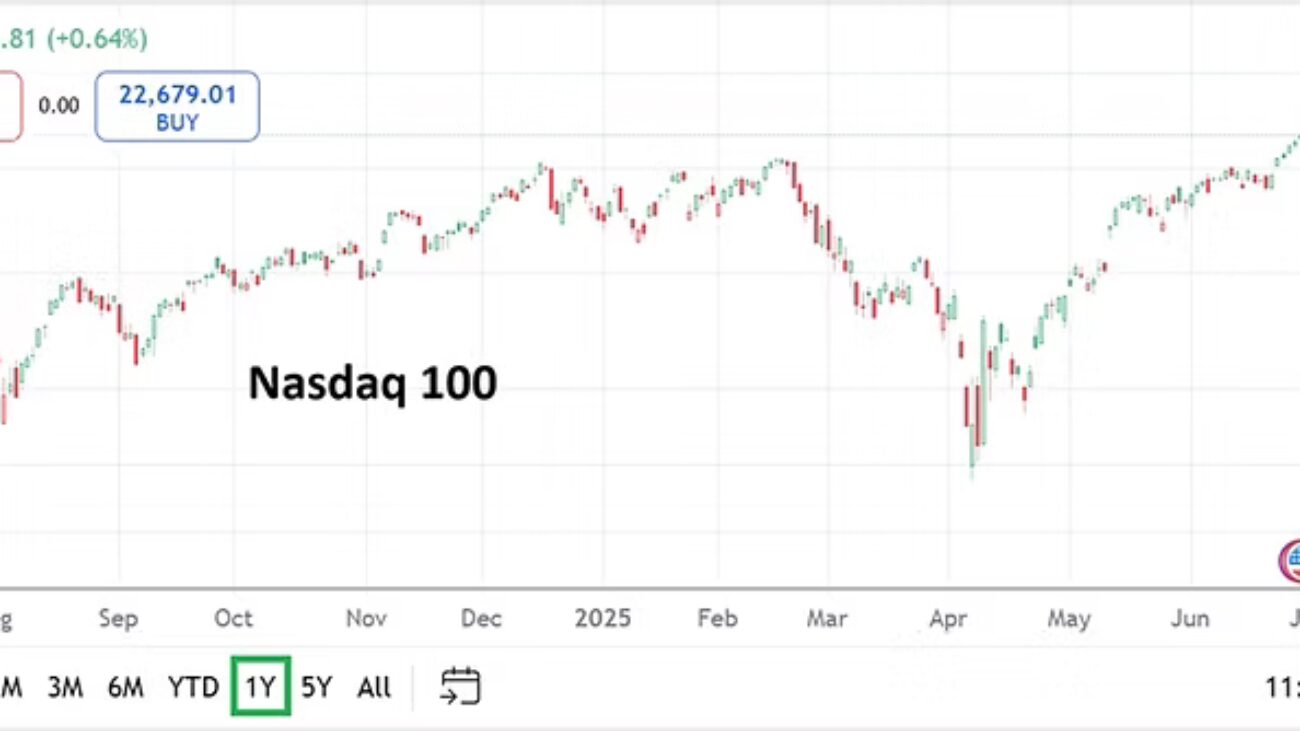Click the 2025 label on time axis

point(602,619)
